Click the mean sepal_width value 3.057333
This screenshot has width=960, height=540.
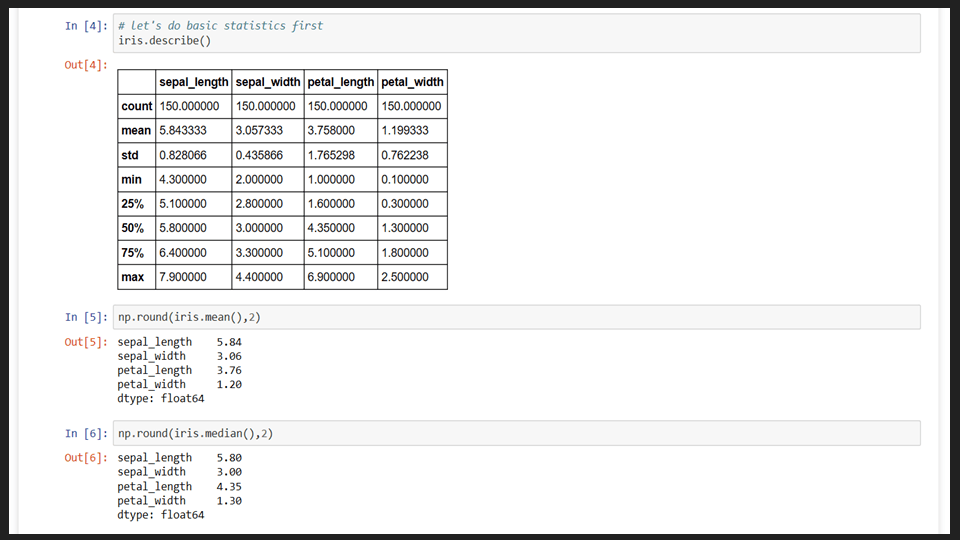(x=260, y=130)
